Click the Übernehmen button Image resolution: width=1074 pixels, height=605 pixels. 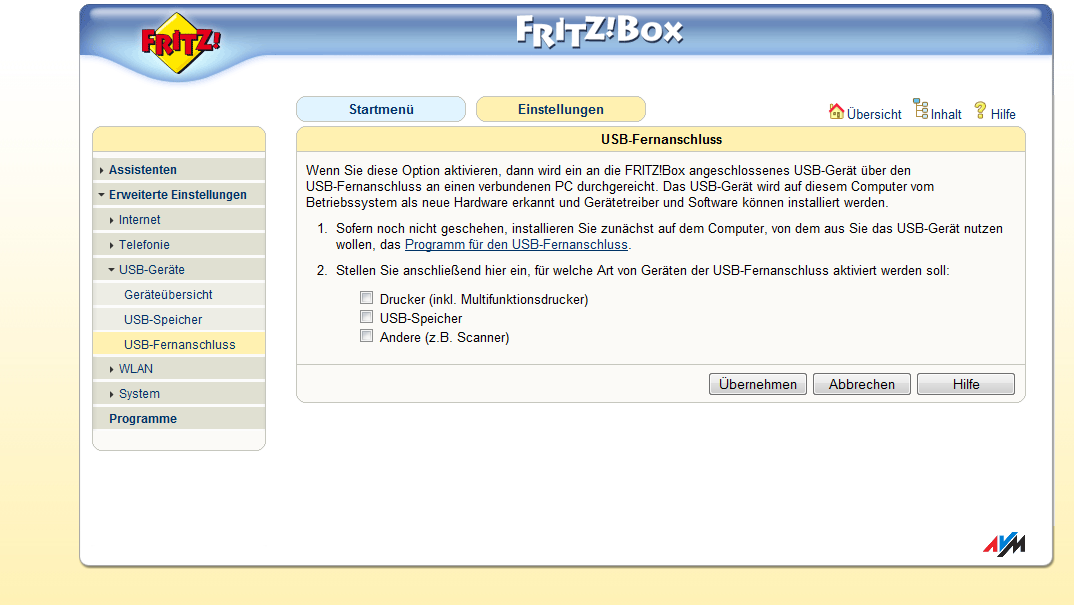tap(758, 384)
